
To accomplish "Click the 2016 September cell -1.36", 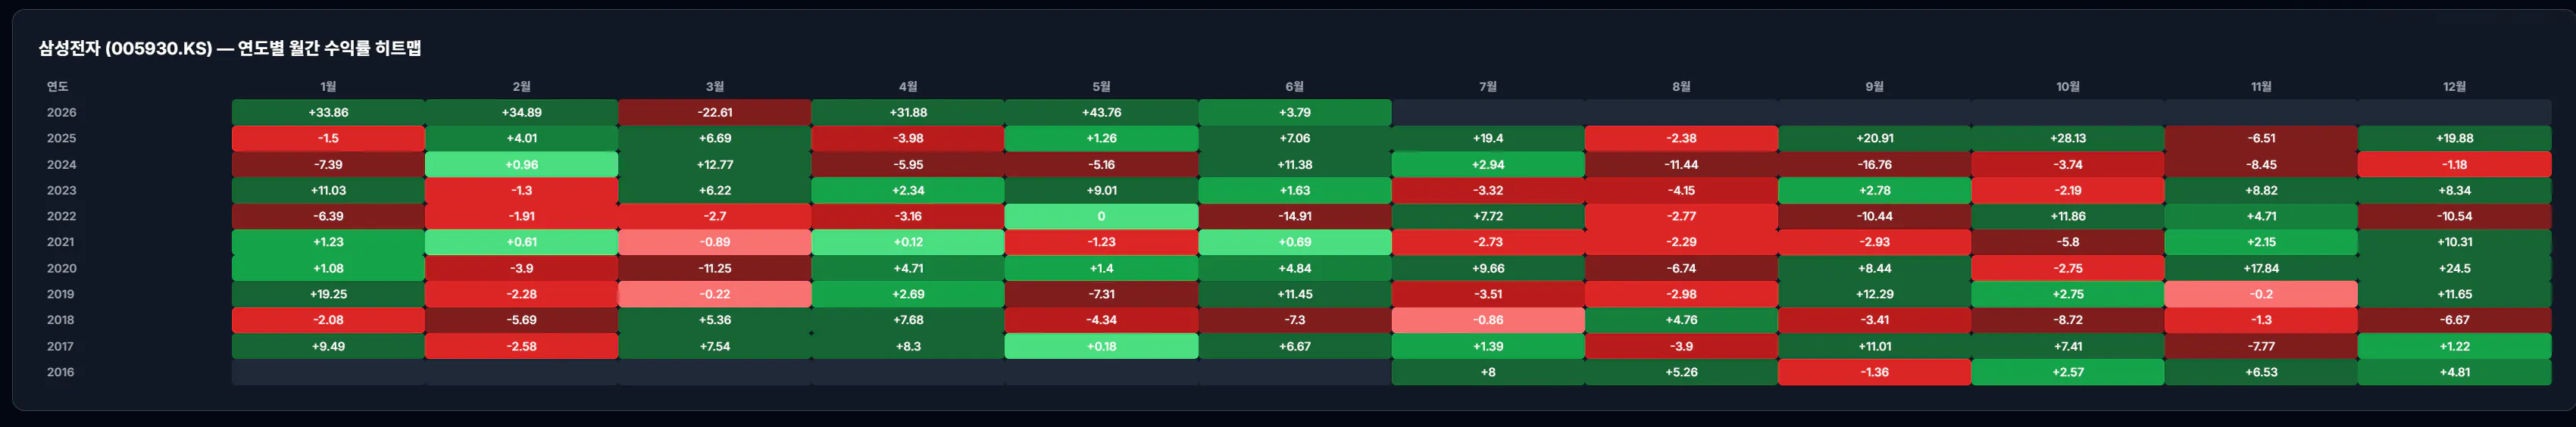I will (1874, 372).
